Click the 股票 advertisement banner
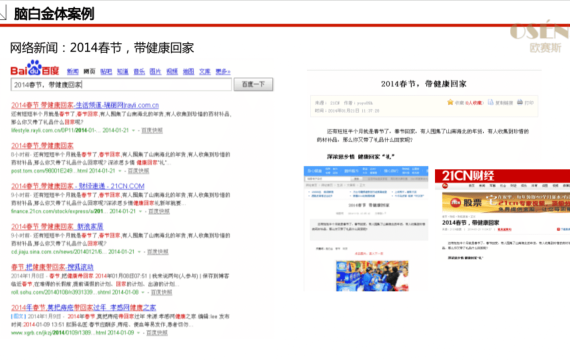Image resolution: width=570 pixels, height=360 pixels. 506,203
